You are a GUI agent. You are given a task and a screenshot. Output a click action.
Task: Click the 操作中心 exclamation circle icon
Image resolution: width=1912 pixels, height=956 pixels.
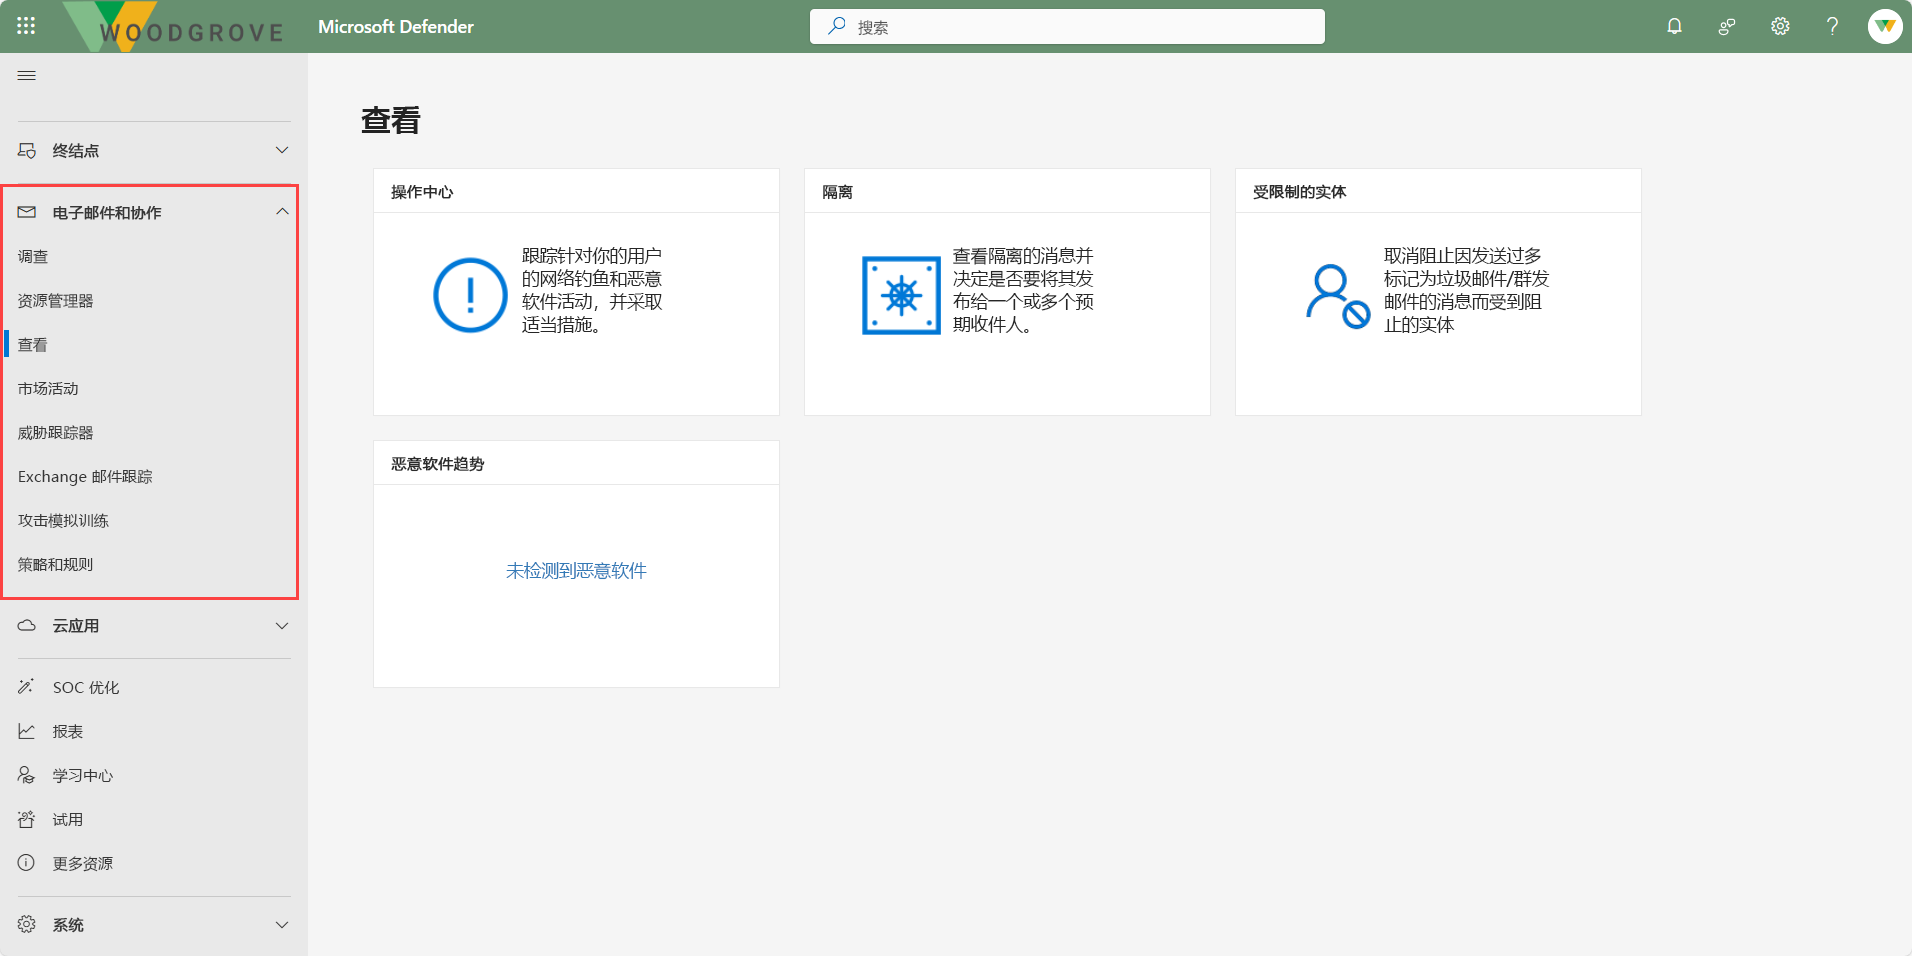(x=470, y=295)
